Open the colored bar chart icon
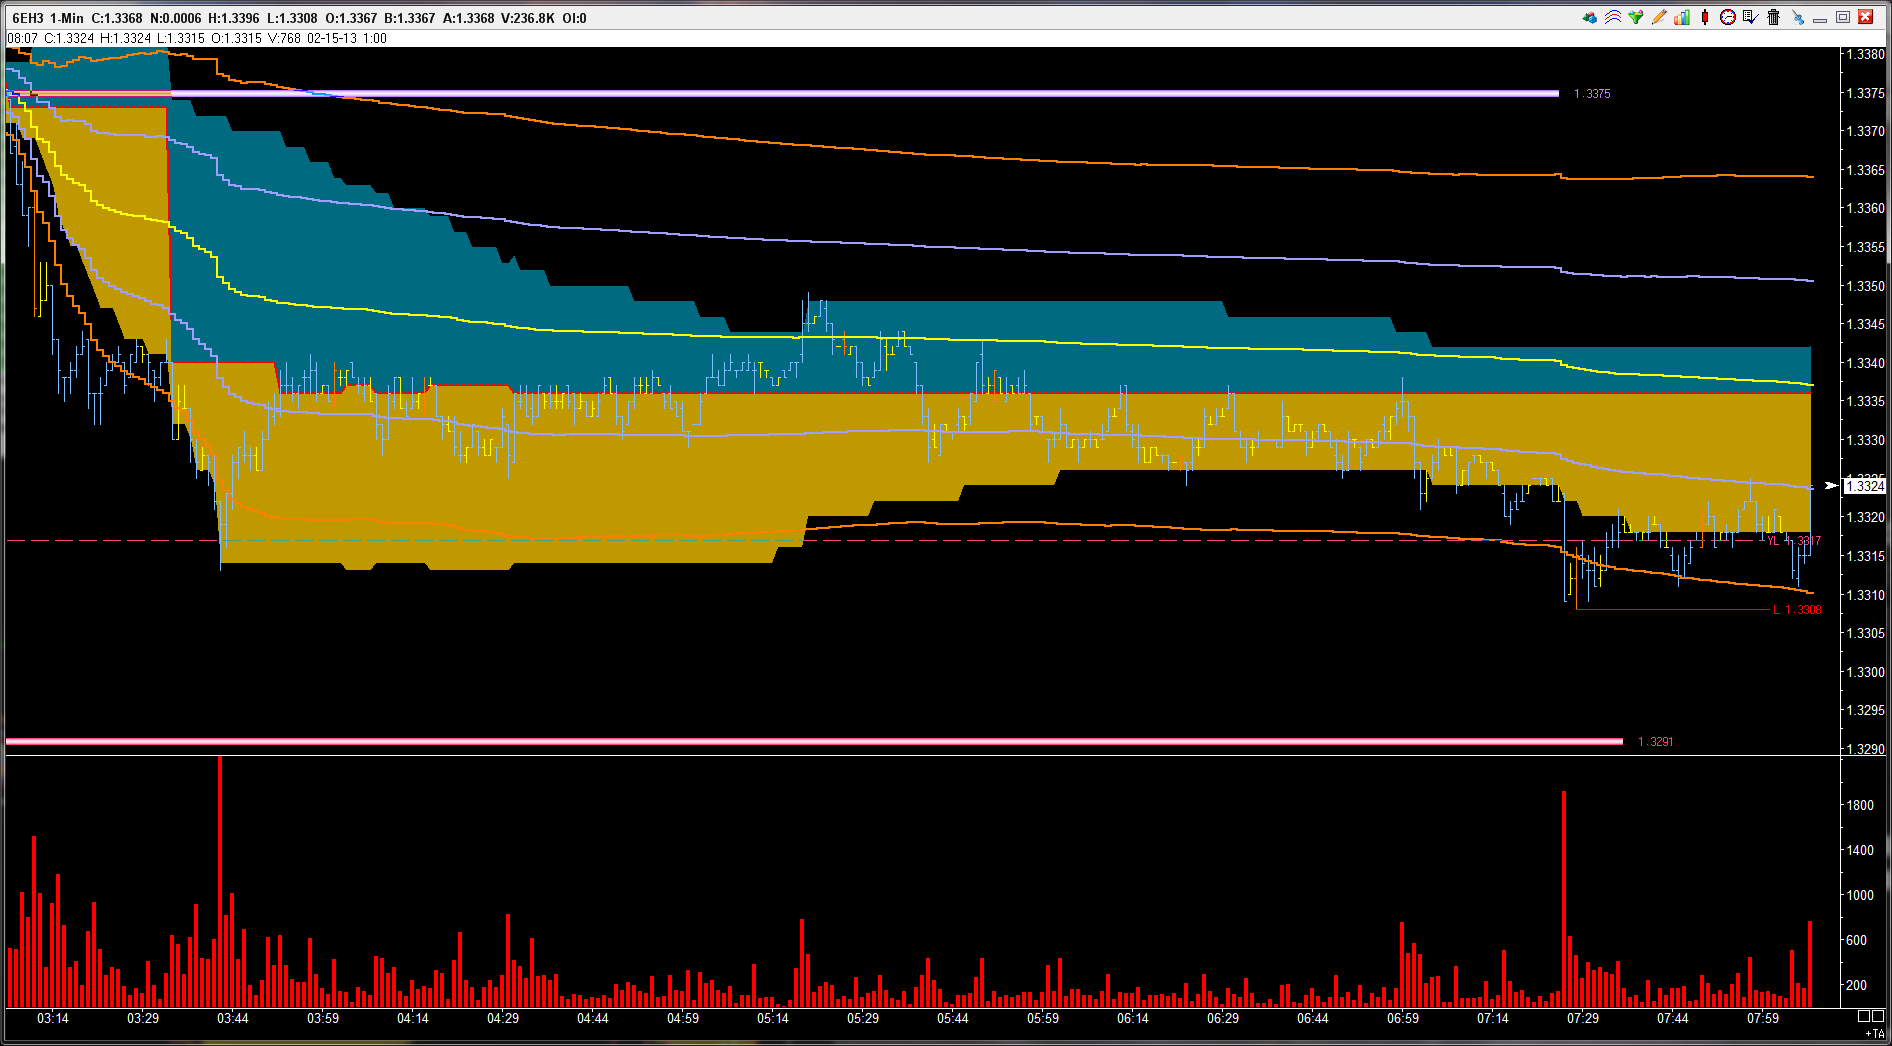The image size is (1892, 1046). 1682,18
